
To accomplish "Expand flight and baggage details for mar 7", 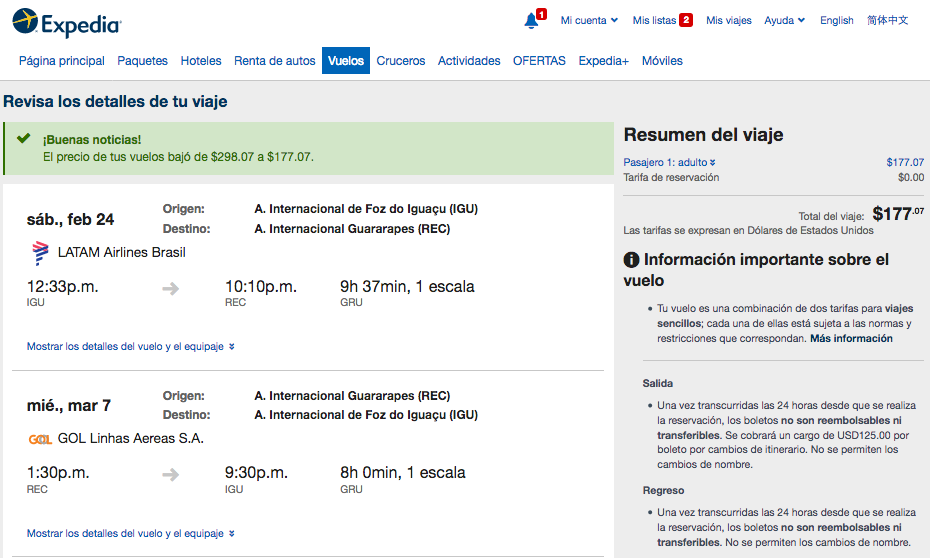I will click(130, 533).
